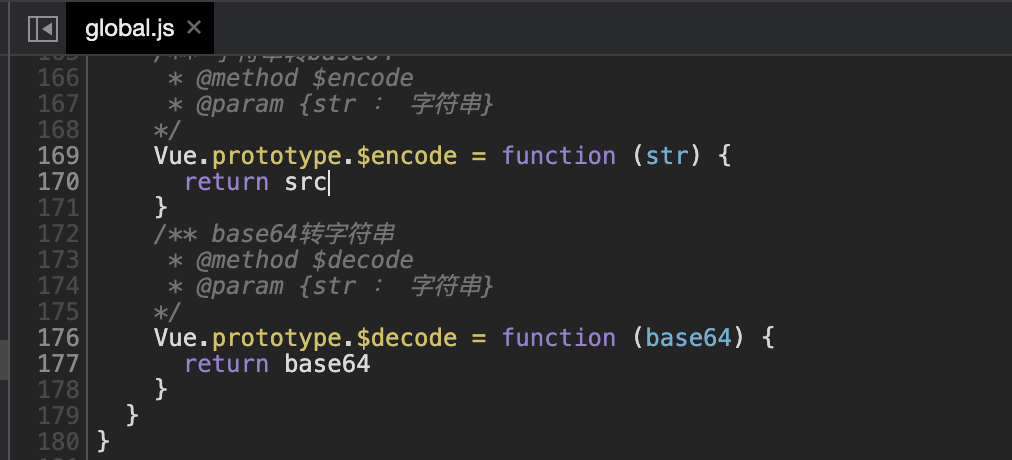Select the global.js file tab
This screenshot has height=460, width=1012.
click(x=129, y=29)
